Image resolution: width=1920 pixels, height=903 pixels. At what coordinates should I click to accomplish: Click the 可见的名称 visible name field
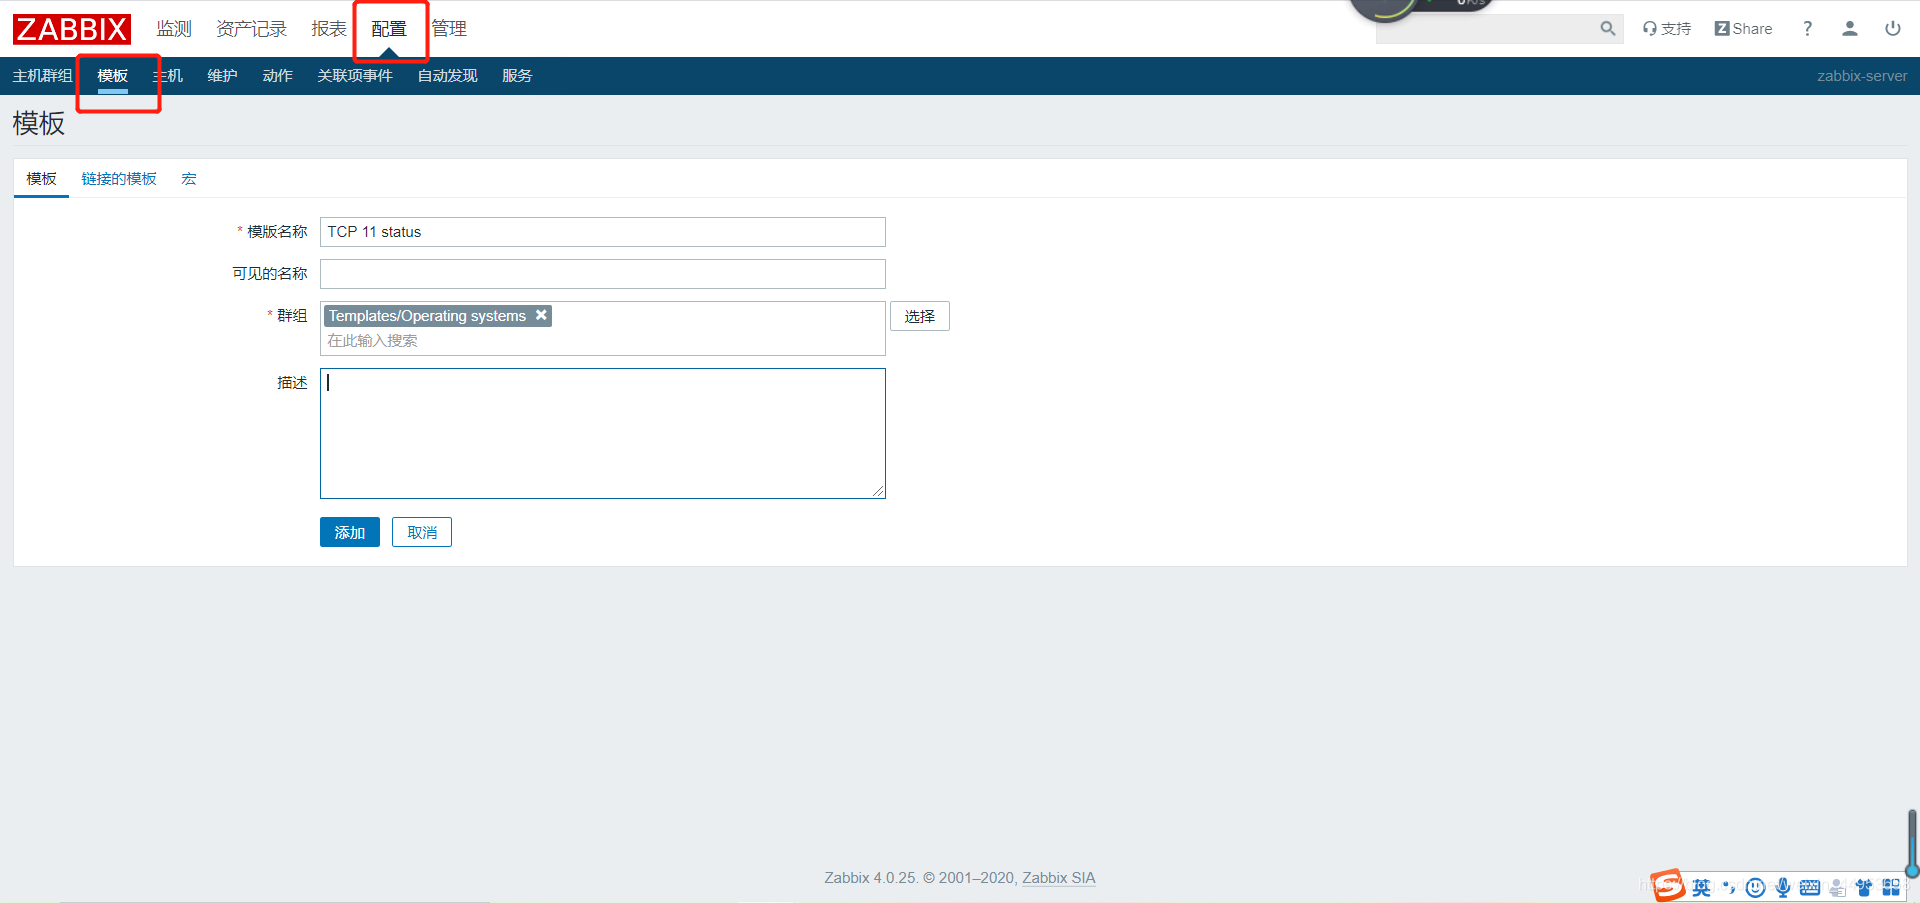coord(603,274)
